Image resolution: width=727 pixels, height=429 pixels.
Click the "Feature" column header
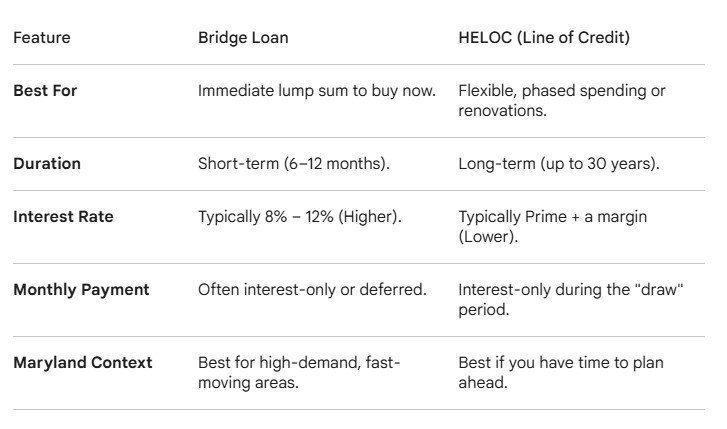pos(41,38)
